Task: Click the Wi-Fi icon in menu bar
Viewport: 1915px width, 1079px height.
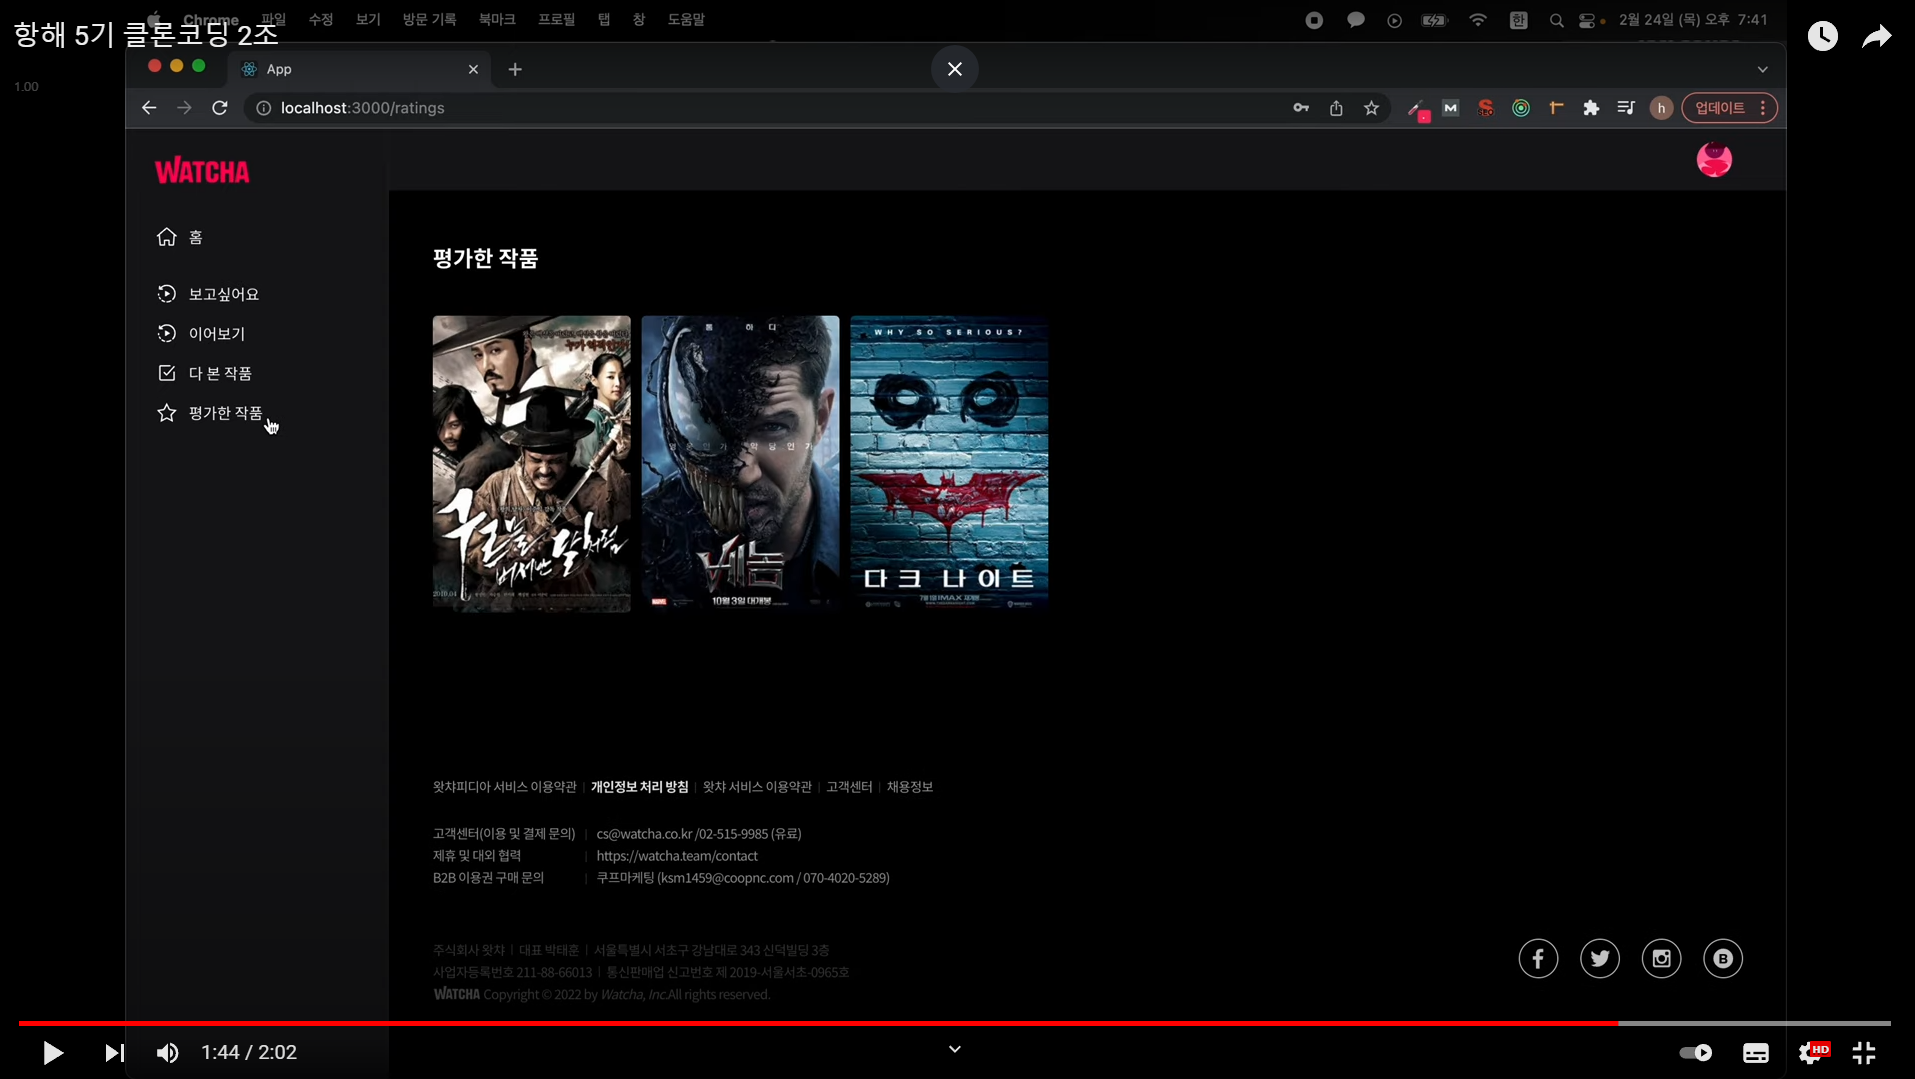Action: tap(1477, 20)
